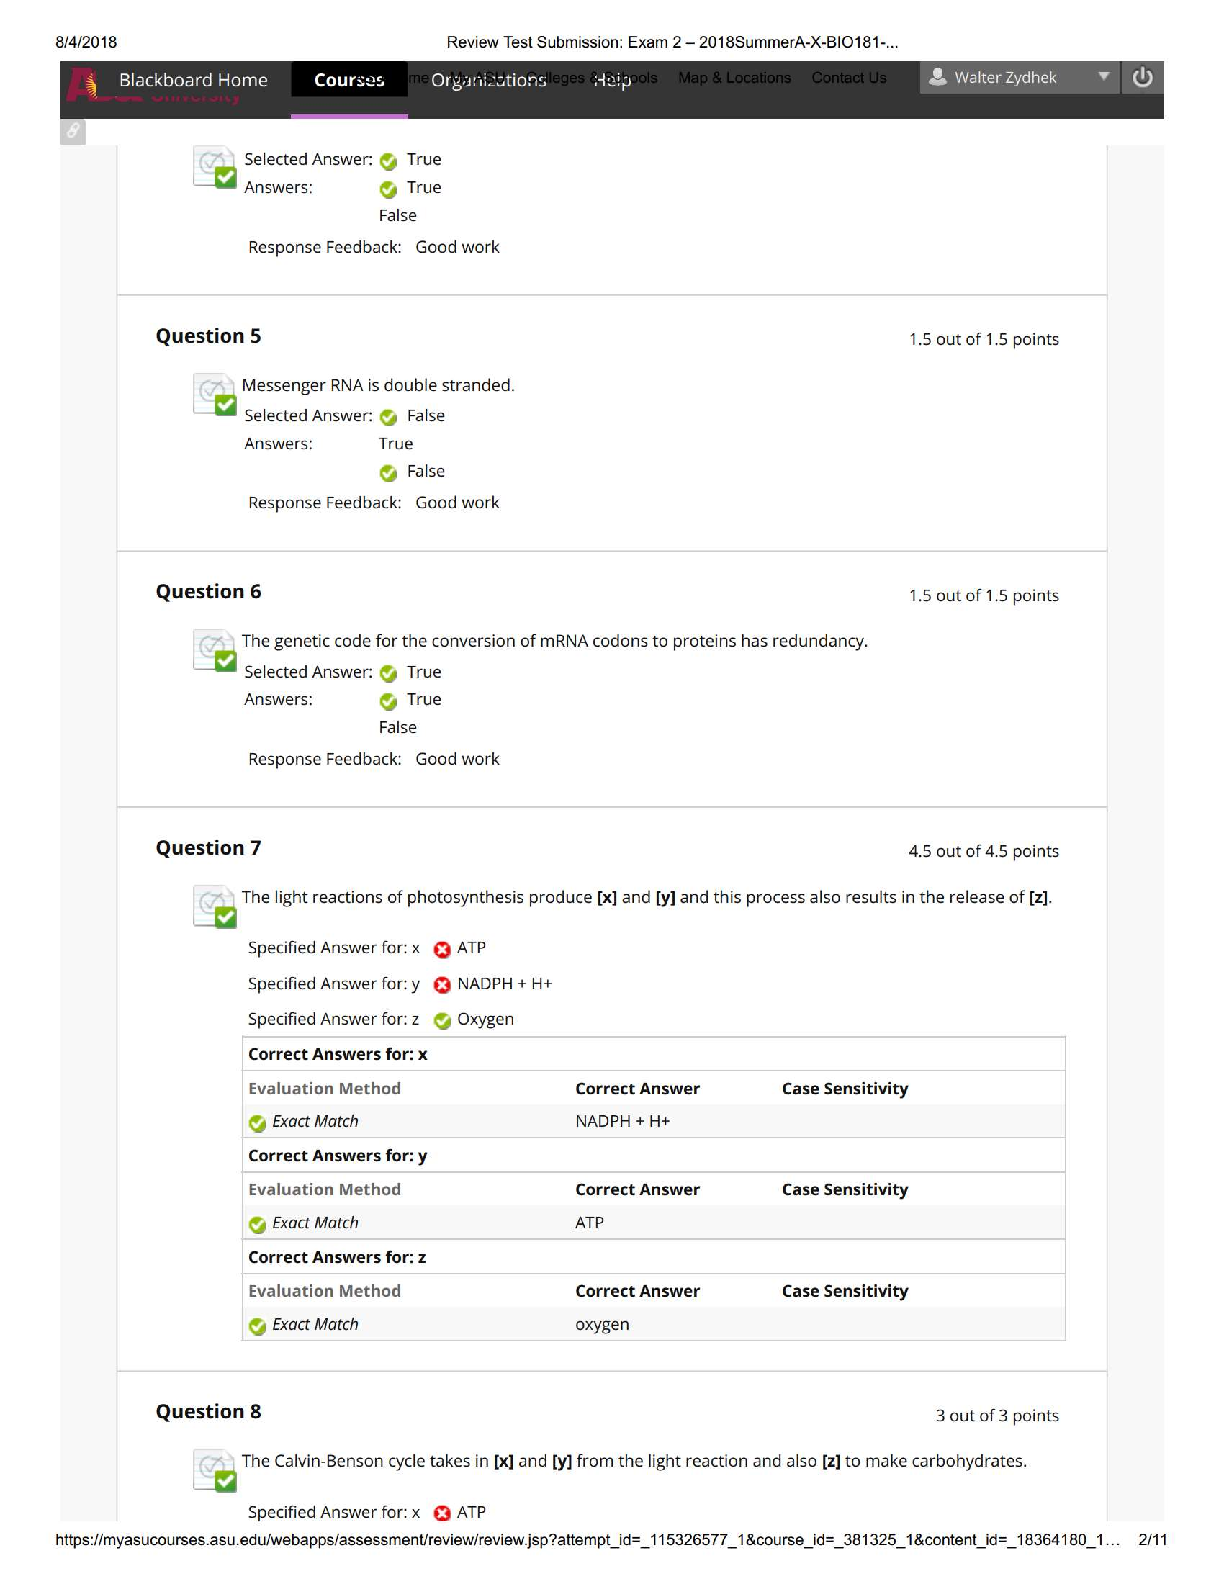
Task: Follow the Contact Us link
Action: click(849, 78)
